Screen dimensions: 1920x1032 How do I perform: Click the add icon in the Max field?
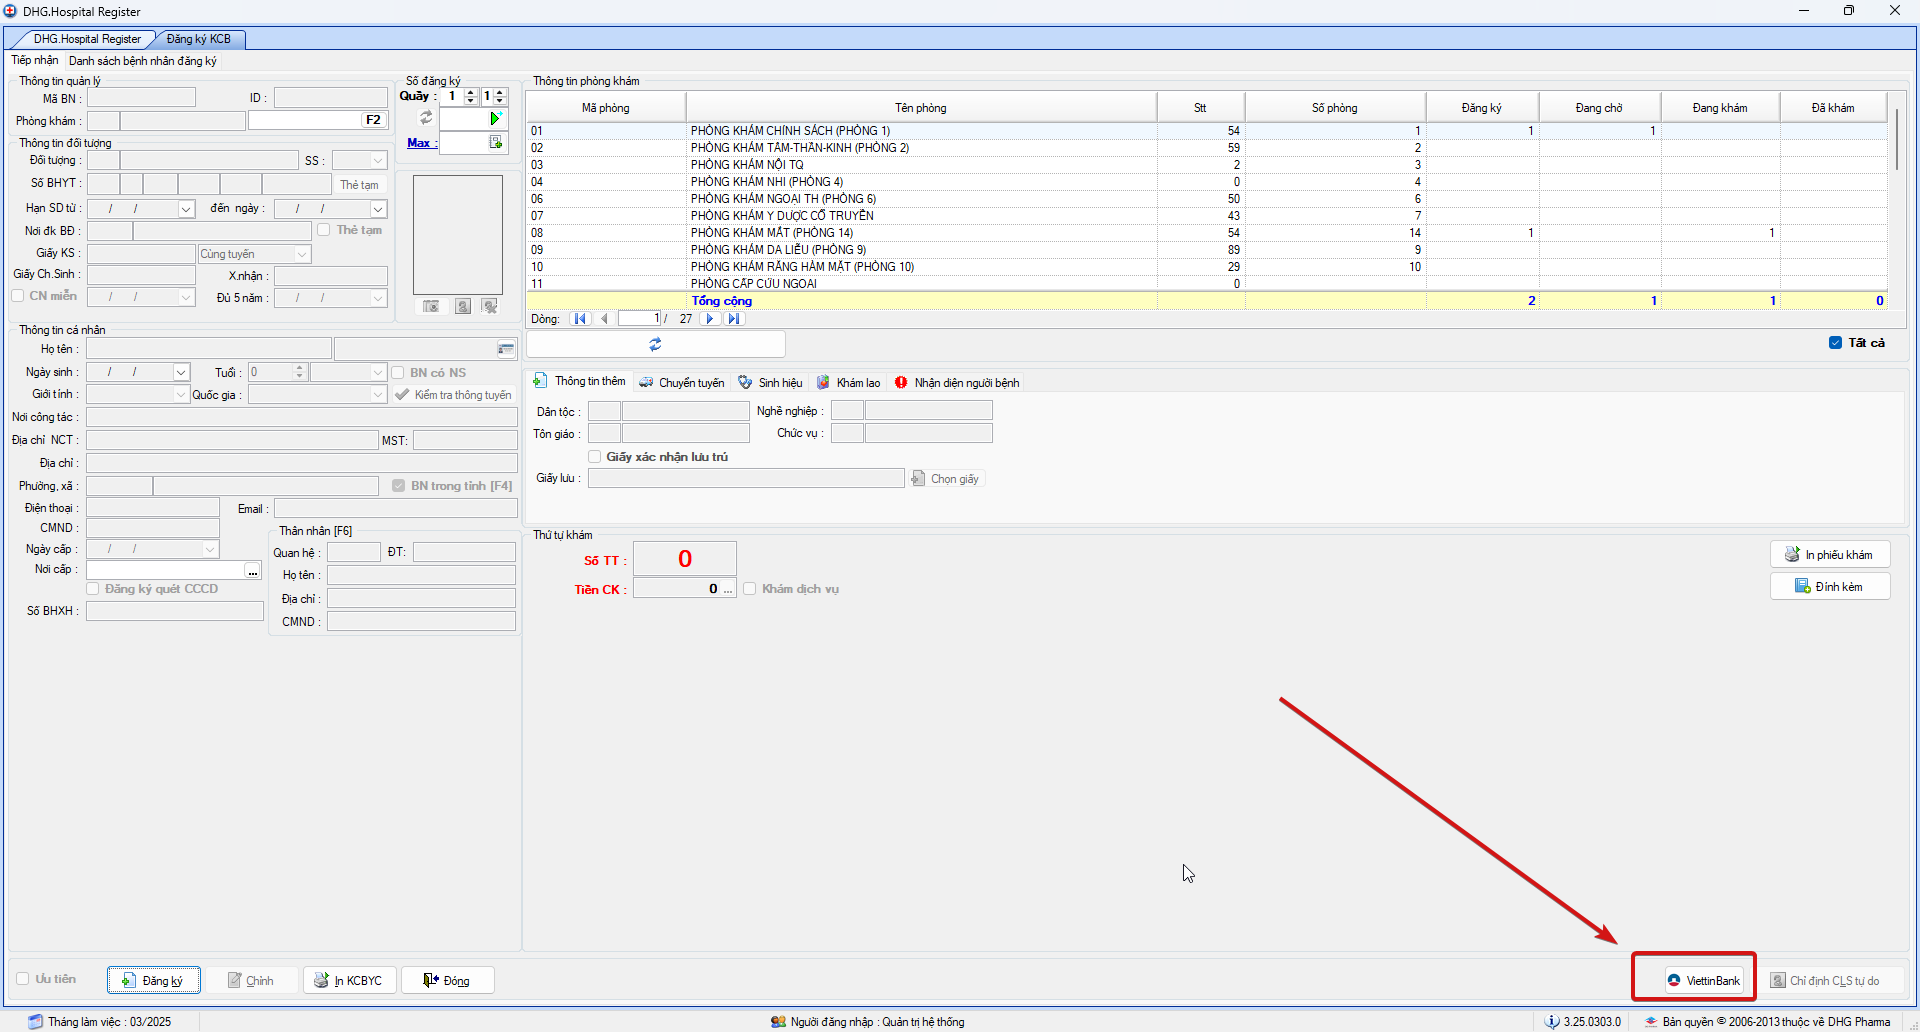(x=495, y=143)
